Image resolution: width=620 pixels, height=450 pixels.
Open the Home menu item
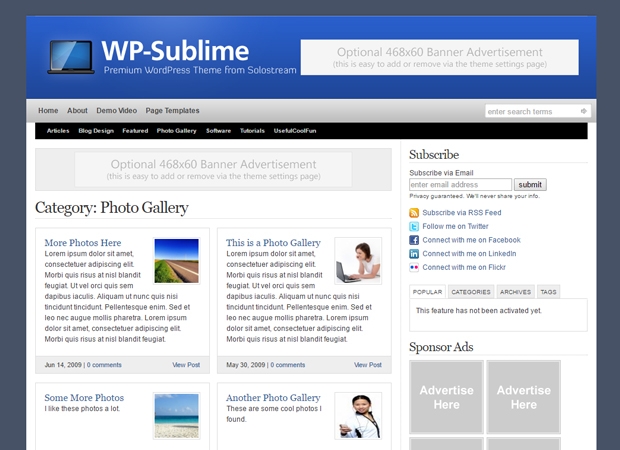click(x=48, y=111)
